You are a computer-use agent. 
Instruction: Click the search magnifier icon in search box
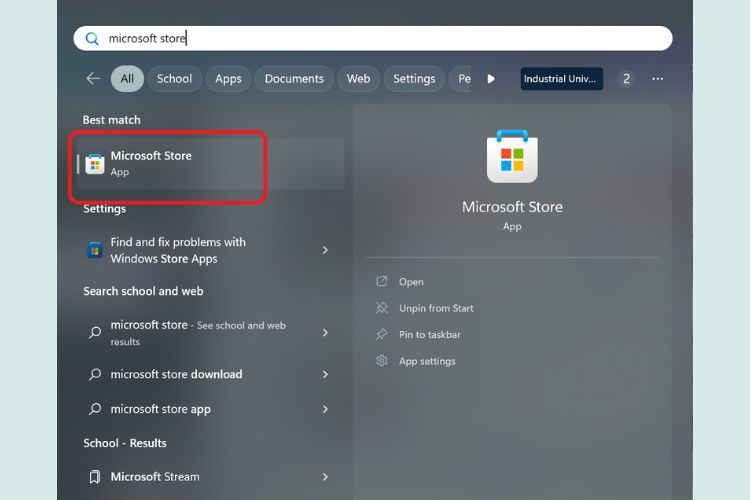tap(92, 39)
